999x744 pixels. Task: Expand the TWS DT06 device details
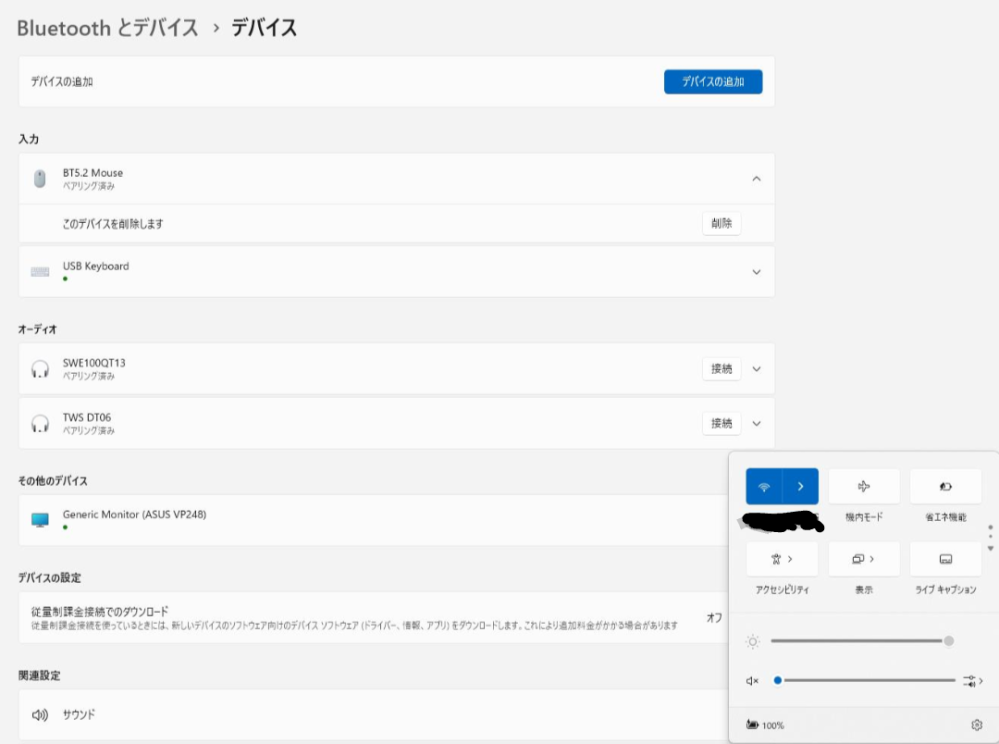756,424
